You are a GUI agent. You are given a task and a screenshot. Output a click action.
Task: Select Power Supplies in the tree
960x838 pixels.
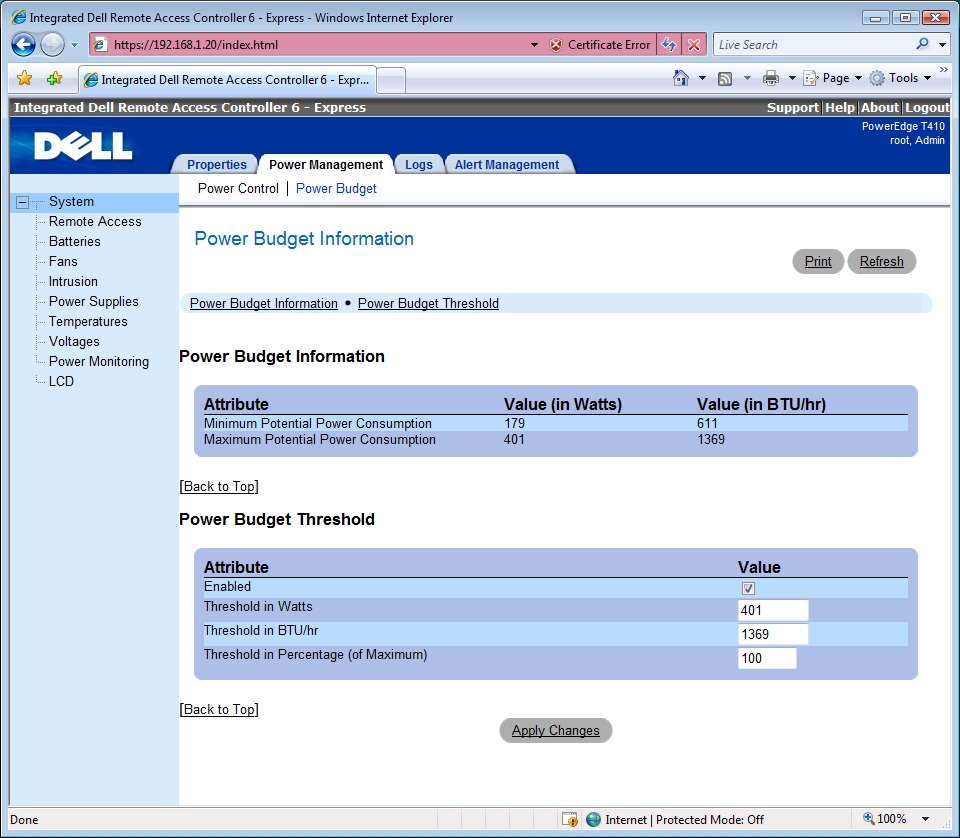click(x=94, y=301)
